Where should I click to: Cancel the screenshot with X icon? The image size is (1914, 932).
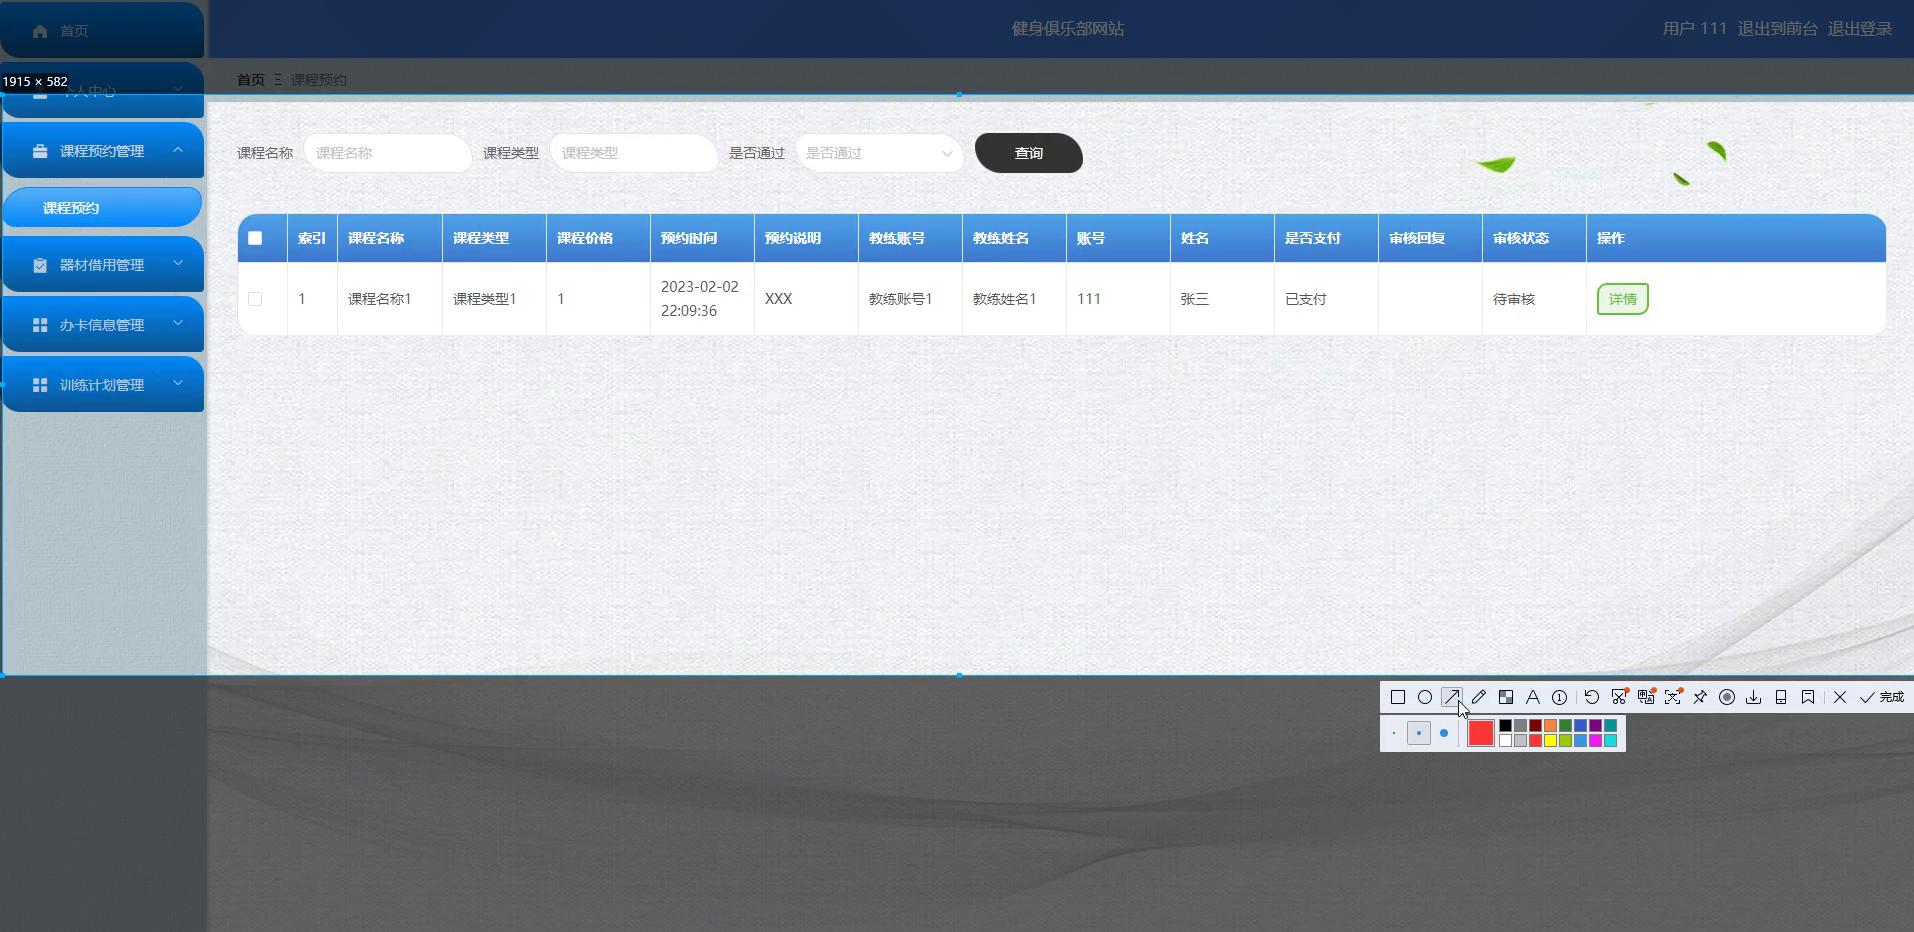click(1840, 697)
